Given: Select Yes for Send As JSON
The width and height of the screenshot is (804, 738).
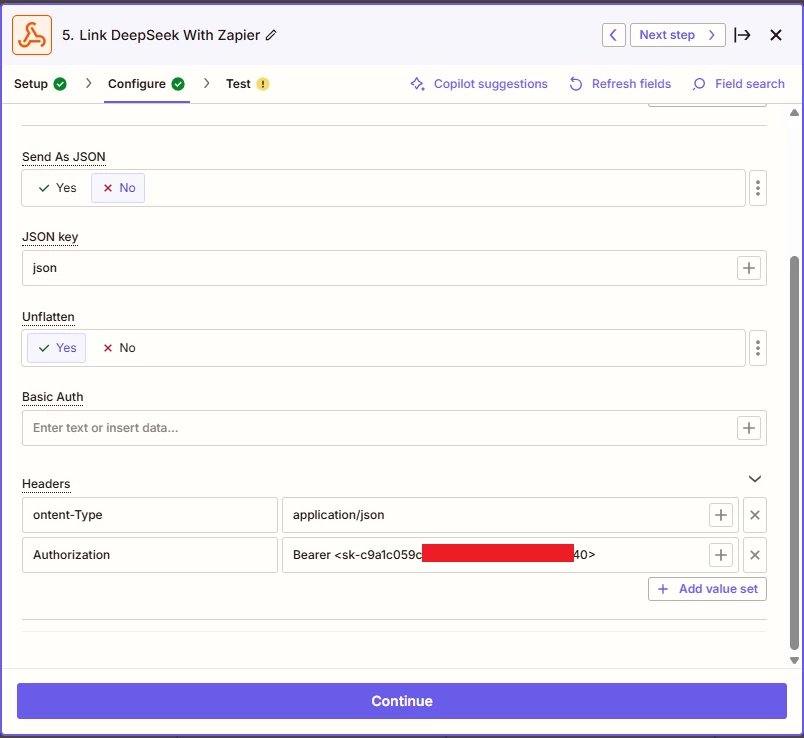Looking at the screenshot, I should 57,188.
